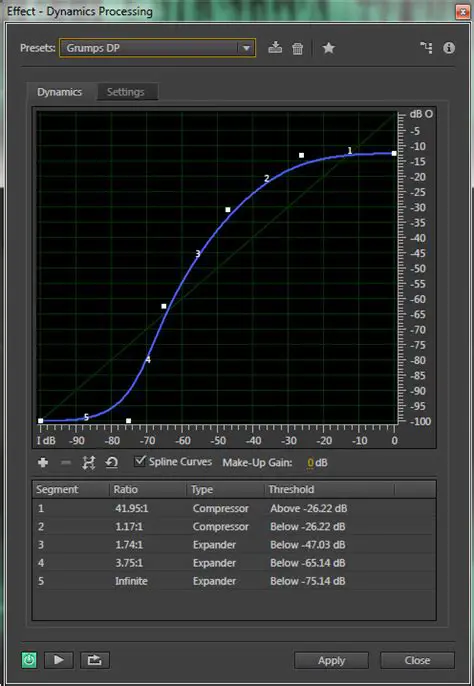The width and height of the screenshot is (474, 686).
Task: Reset the dynamics graph to default
Action: pos(112,462)
